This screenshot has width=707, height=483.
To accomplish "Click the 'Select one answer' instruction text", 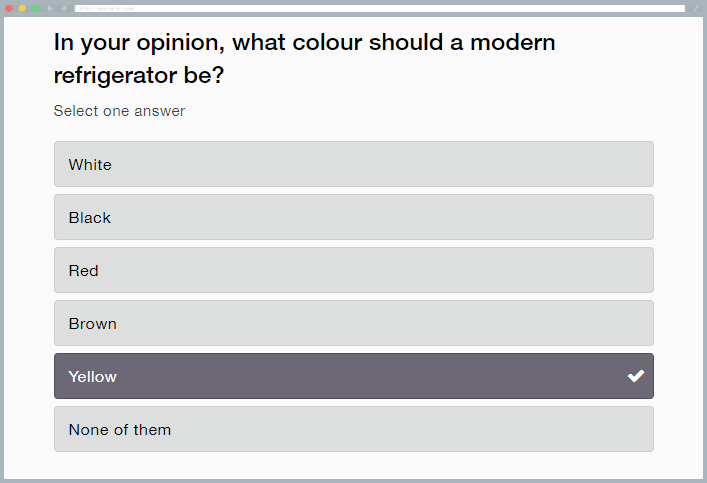I will point(119,111).
